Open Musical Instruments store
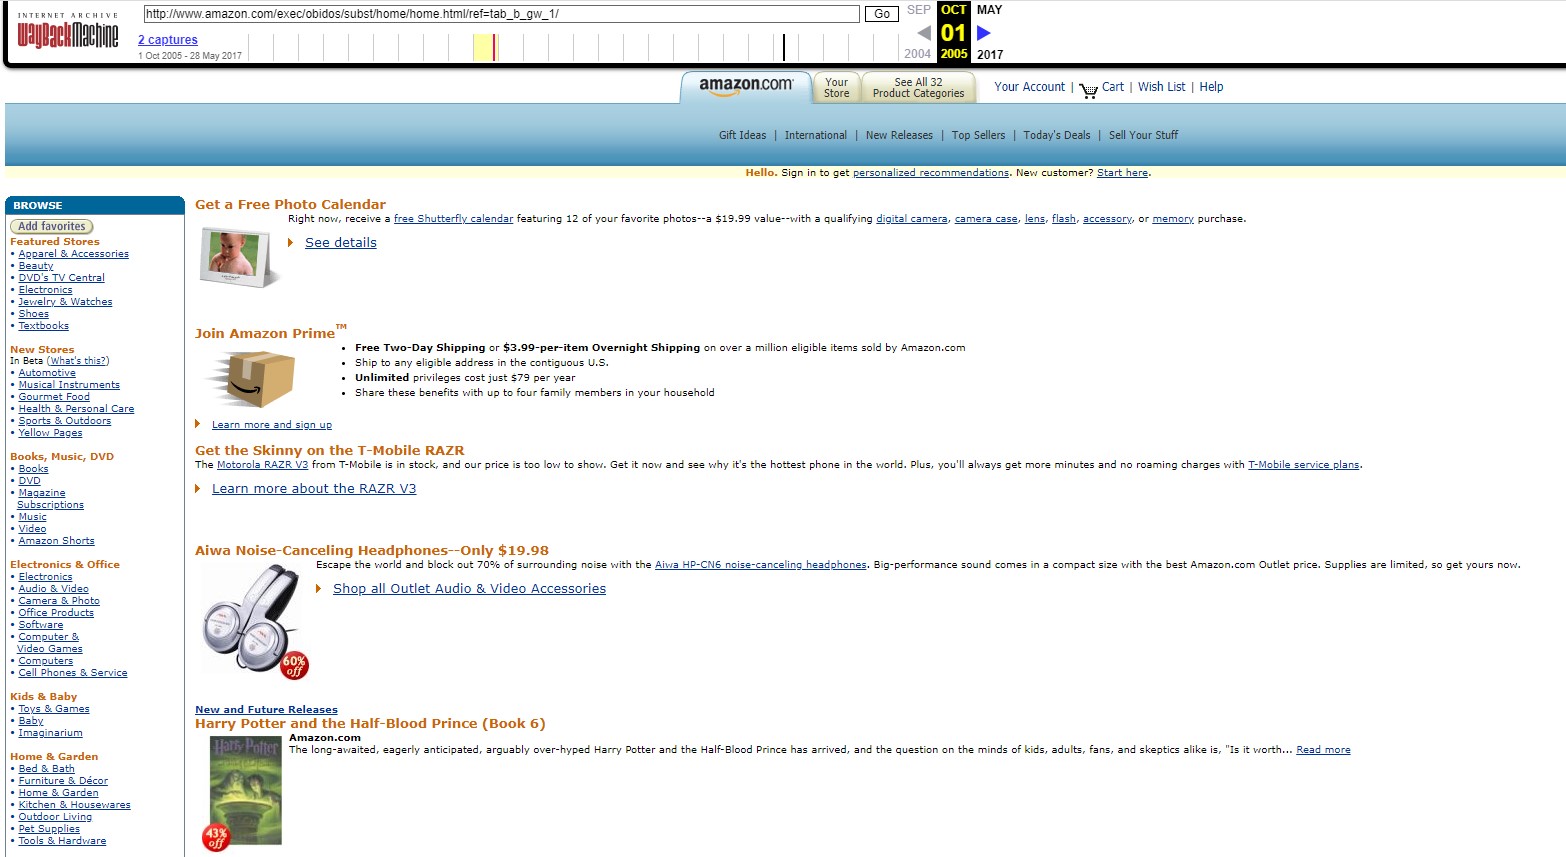This screenshot has width=1566, height=857. [69, 385]
